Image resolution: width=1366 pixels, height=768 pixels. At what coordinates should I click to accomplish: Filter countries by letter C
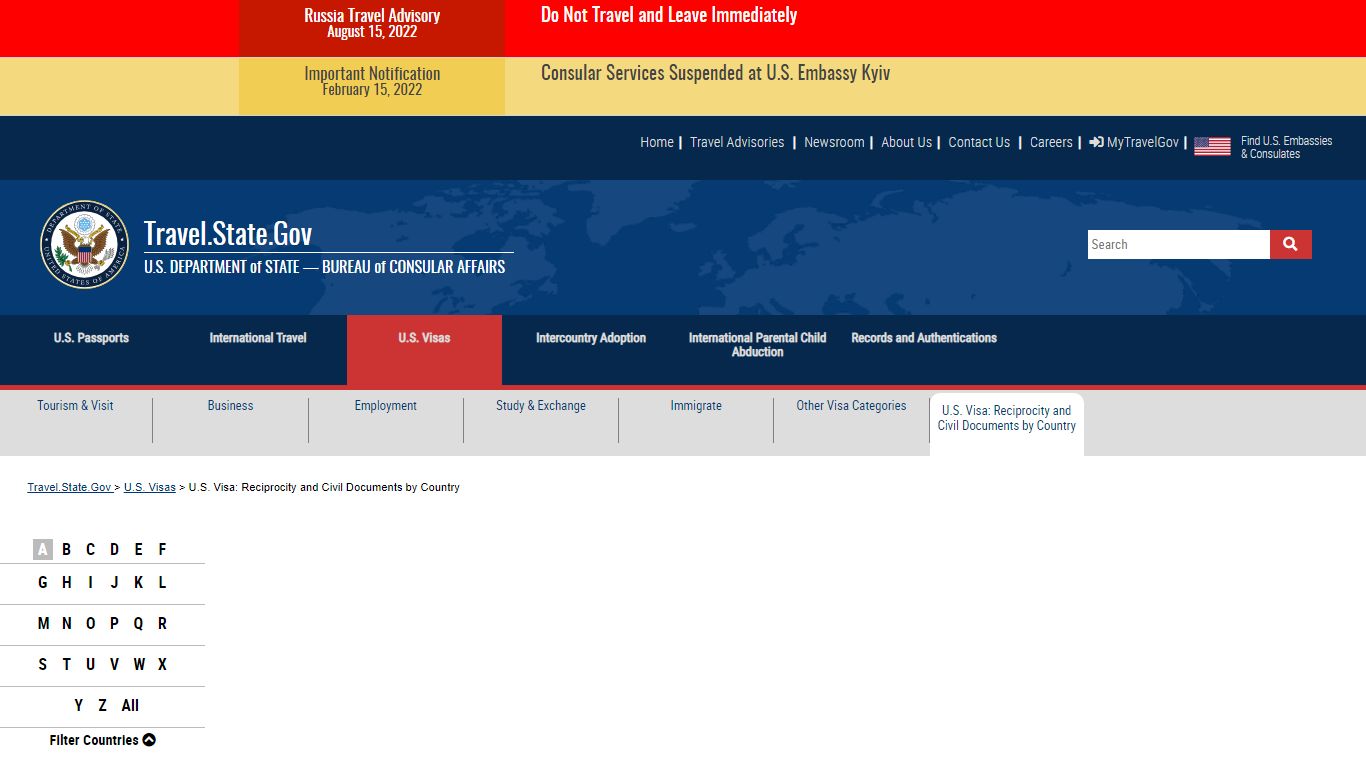pyautogui.click(x=90, y=549)
